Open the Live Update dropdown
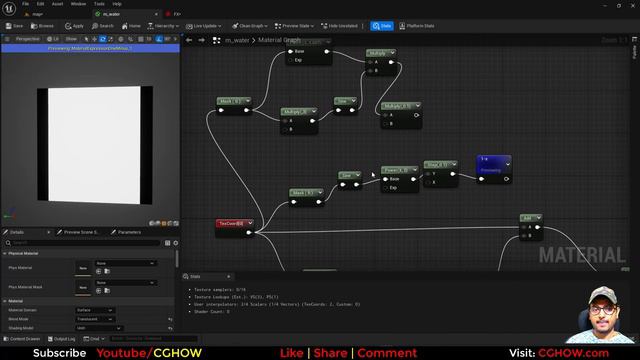The image size is (640, 360). tap(204, 26)
